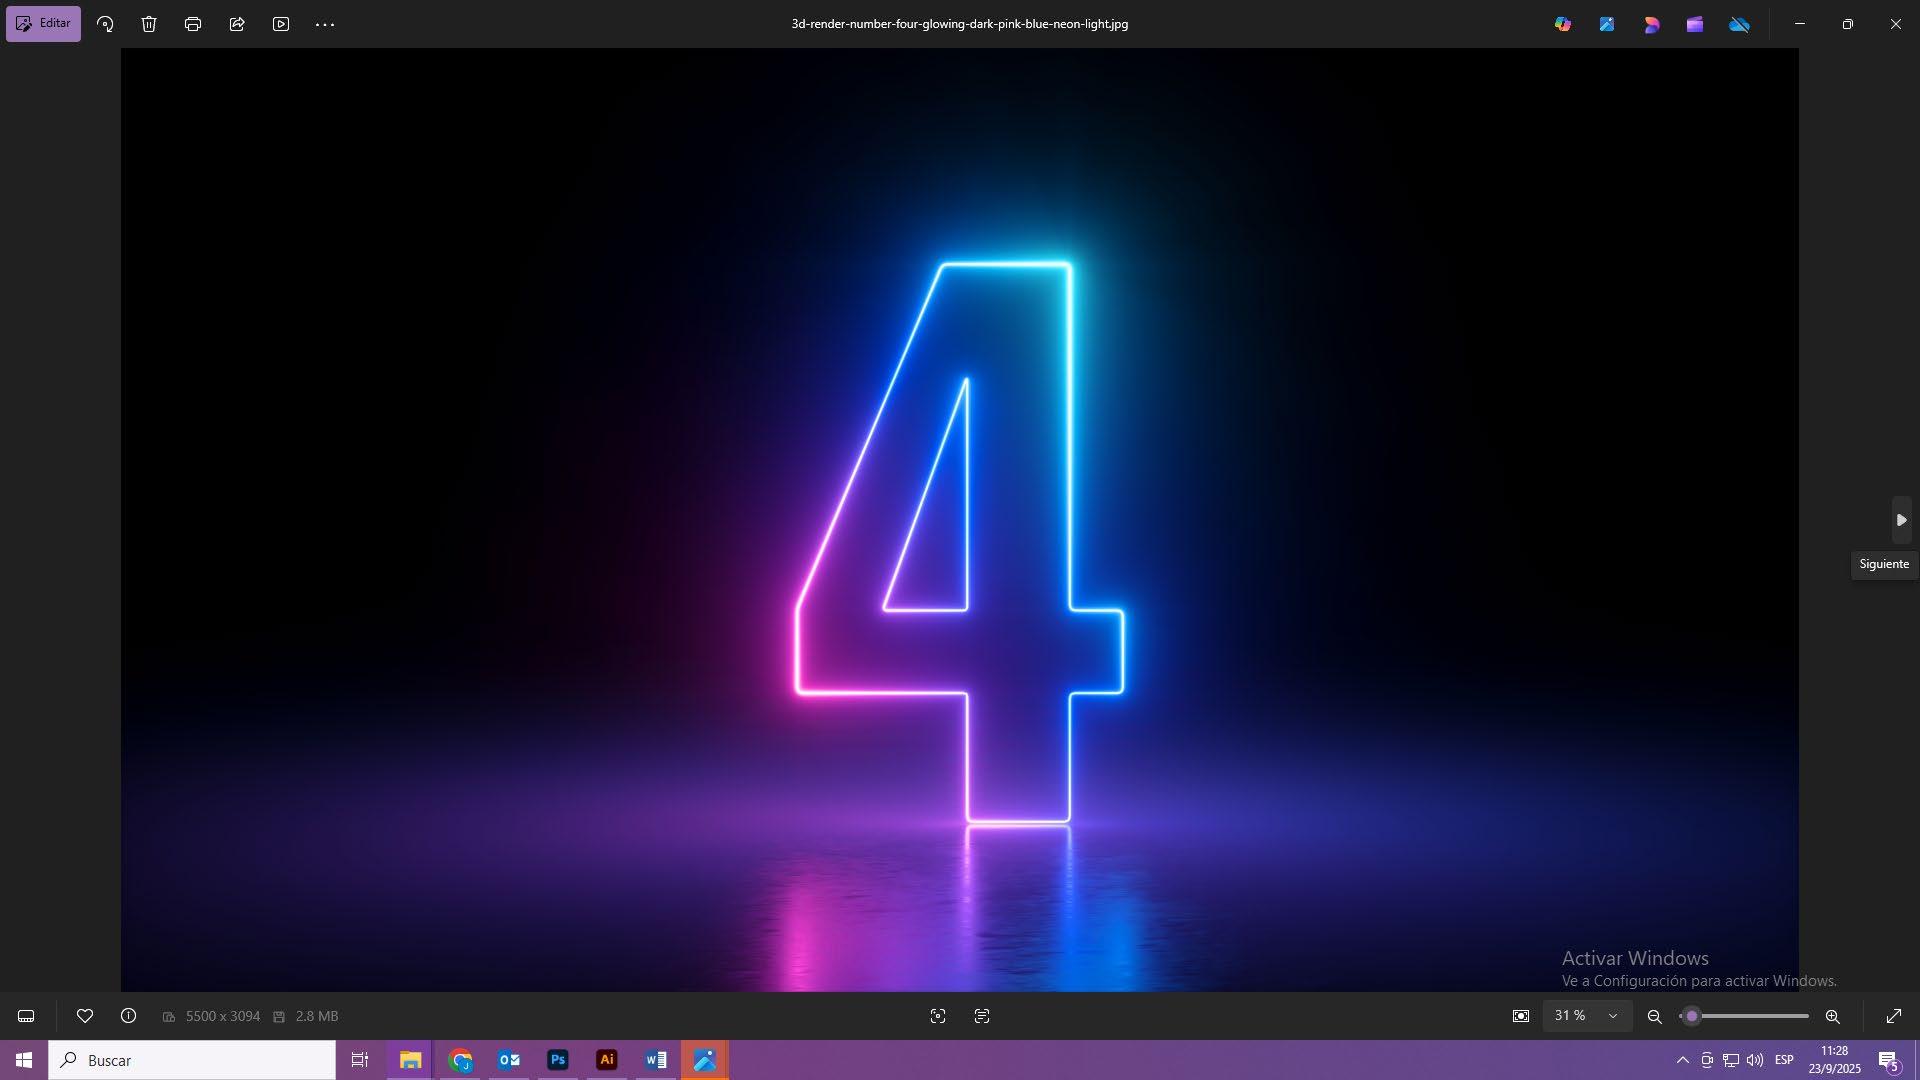Fit image to window icon
Screen dimensions: 1920x1080
[1521, 1016]
